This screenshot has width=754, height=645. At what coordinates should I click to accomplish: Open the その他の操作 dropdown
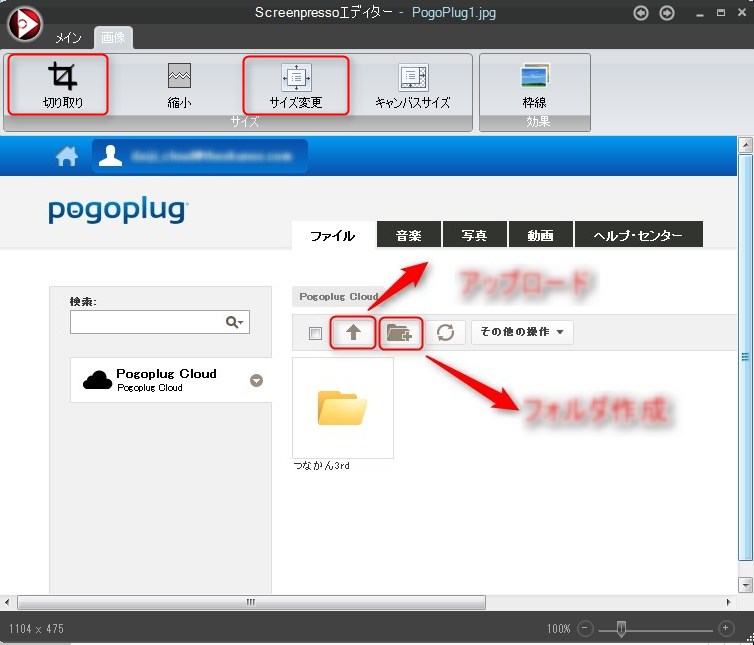tap(522, 332)
